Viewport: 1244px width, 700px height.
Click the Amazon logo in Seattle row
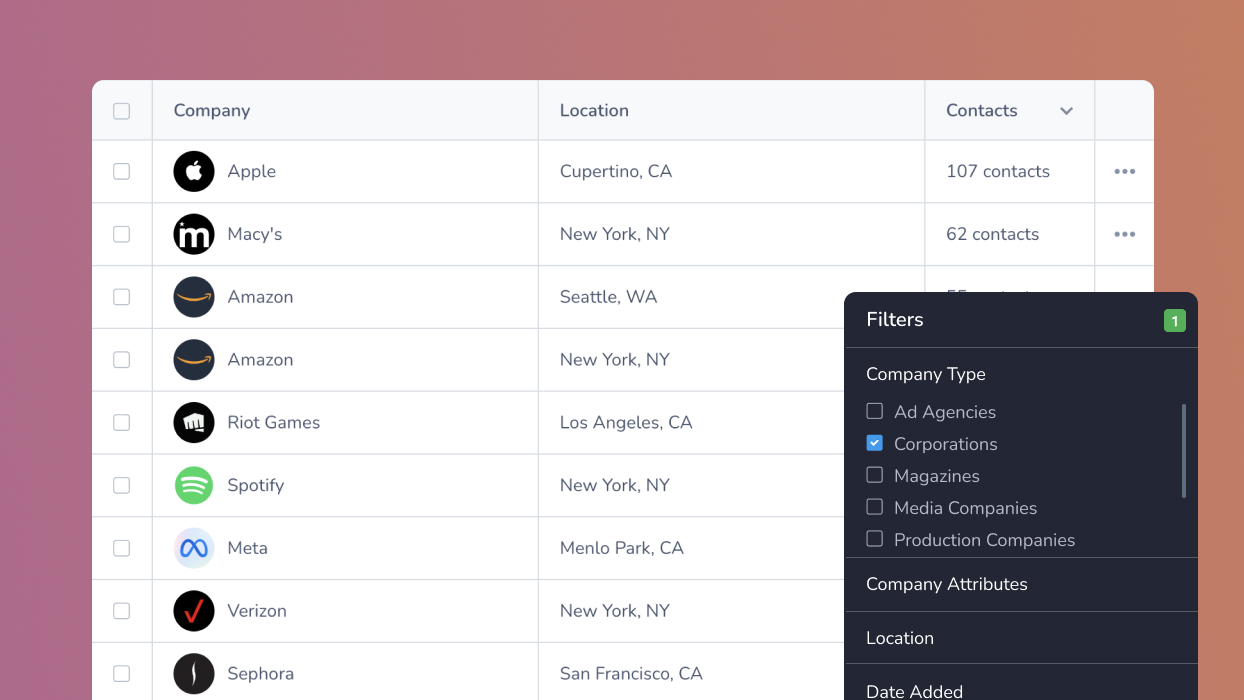point(194,297)
